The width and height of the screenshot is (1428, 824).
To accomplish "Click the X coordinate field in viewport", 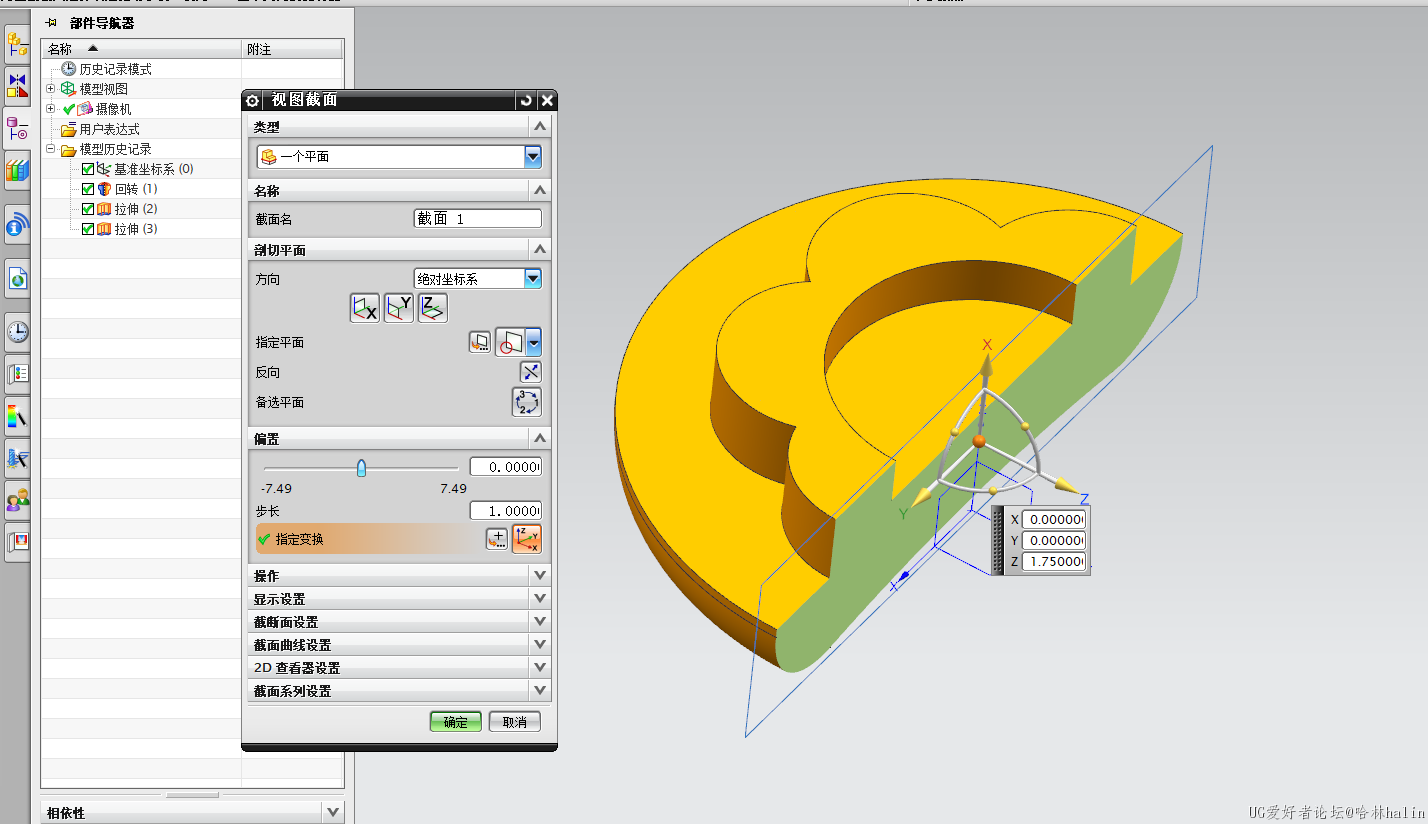I will [x=1054, y=519].
